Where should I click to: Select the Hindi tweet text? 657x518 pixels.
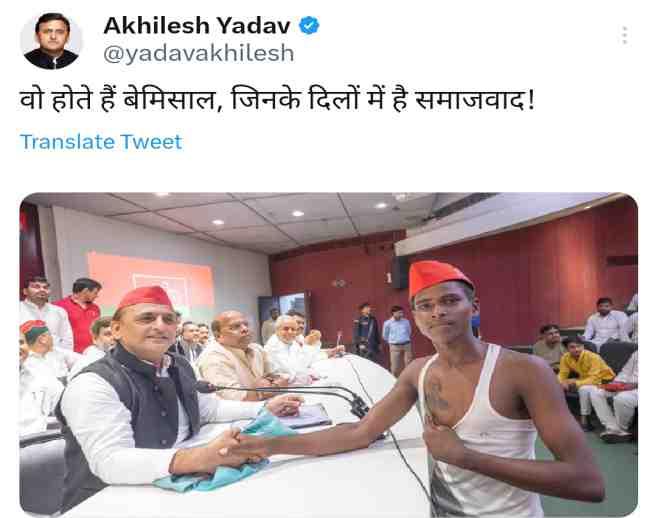tap(277, 100)
